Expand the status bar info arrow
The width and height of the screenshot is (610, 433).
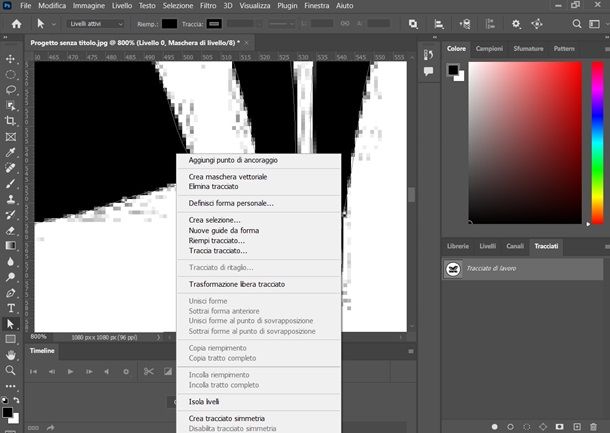pos(158,337)
